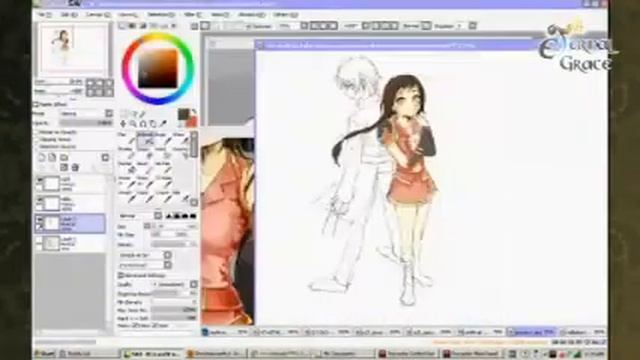Open the brush texture dropdown
The image size is (640, 360).
click(x=168, y=265)
